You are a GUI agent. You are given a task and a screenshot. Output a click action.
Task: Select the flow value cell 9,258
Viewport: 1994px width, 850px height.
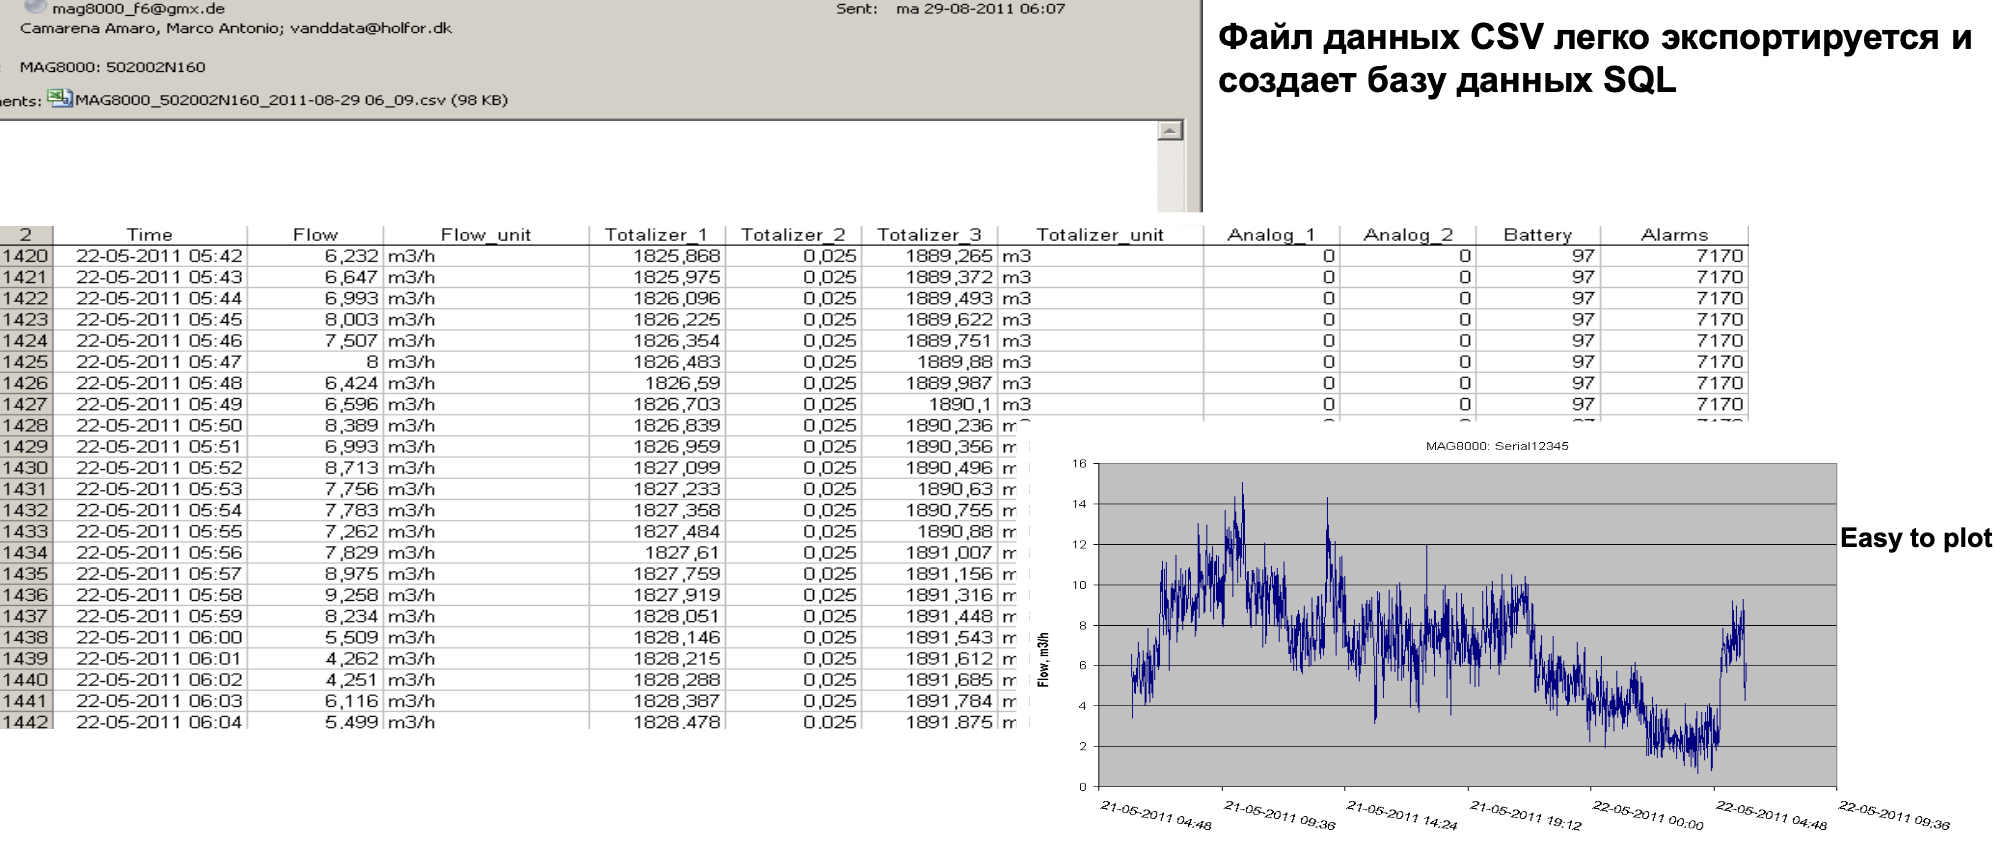point(351,595)
